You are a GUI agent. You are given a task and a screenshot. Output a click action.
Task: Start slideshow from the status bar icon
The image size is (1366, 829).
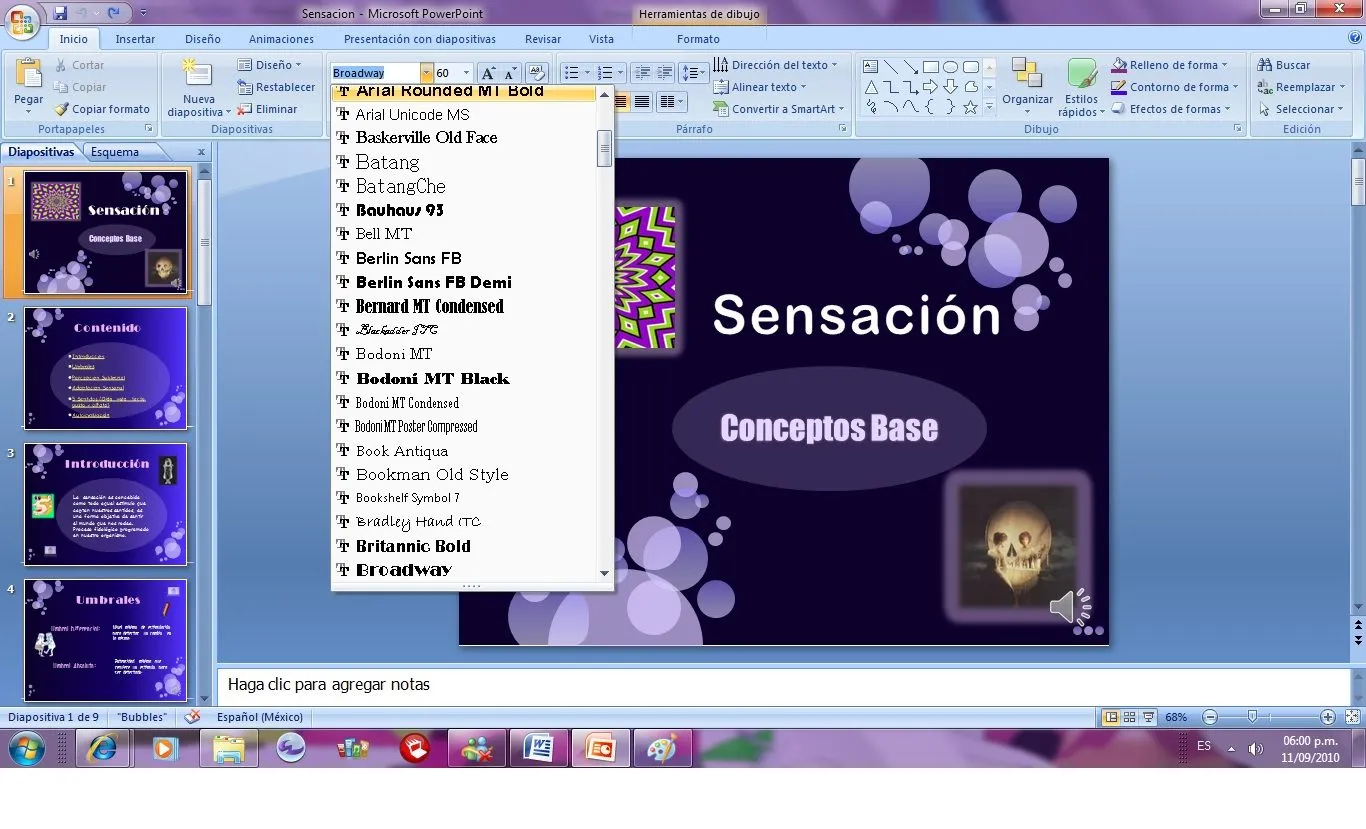click(x=1149, y=717)
